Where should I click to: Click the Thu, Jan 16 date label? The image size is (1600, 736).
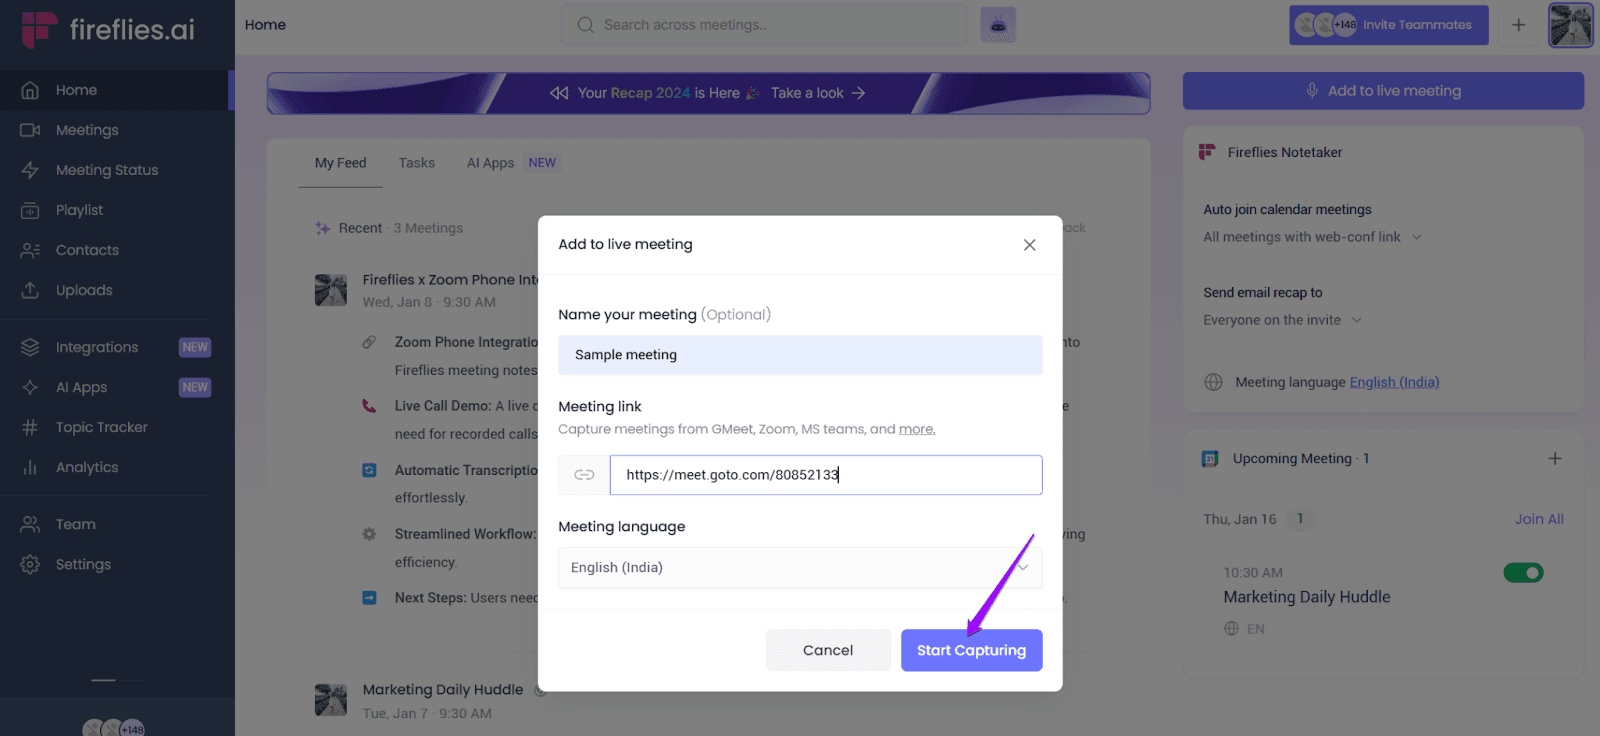coord(1240,519)
